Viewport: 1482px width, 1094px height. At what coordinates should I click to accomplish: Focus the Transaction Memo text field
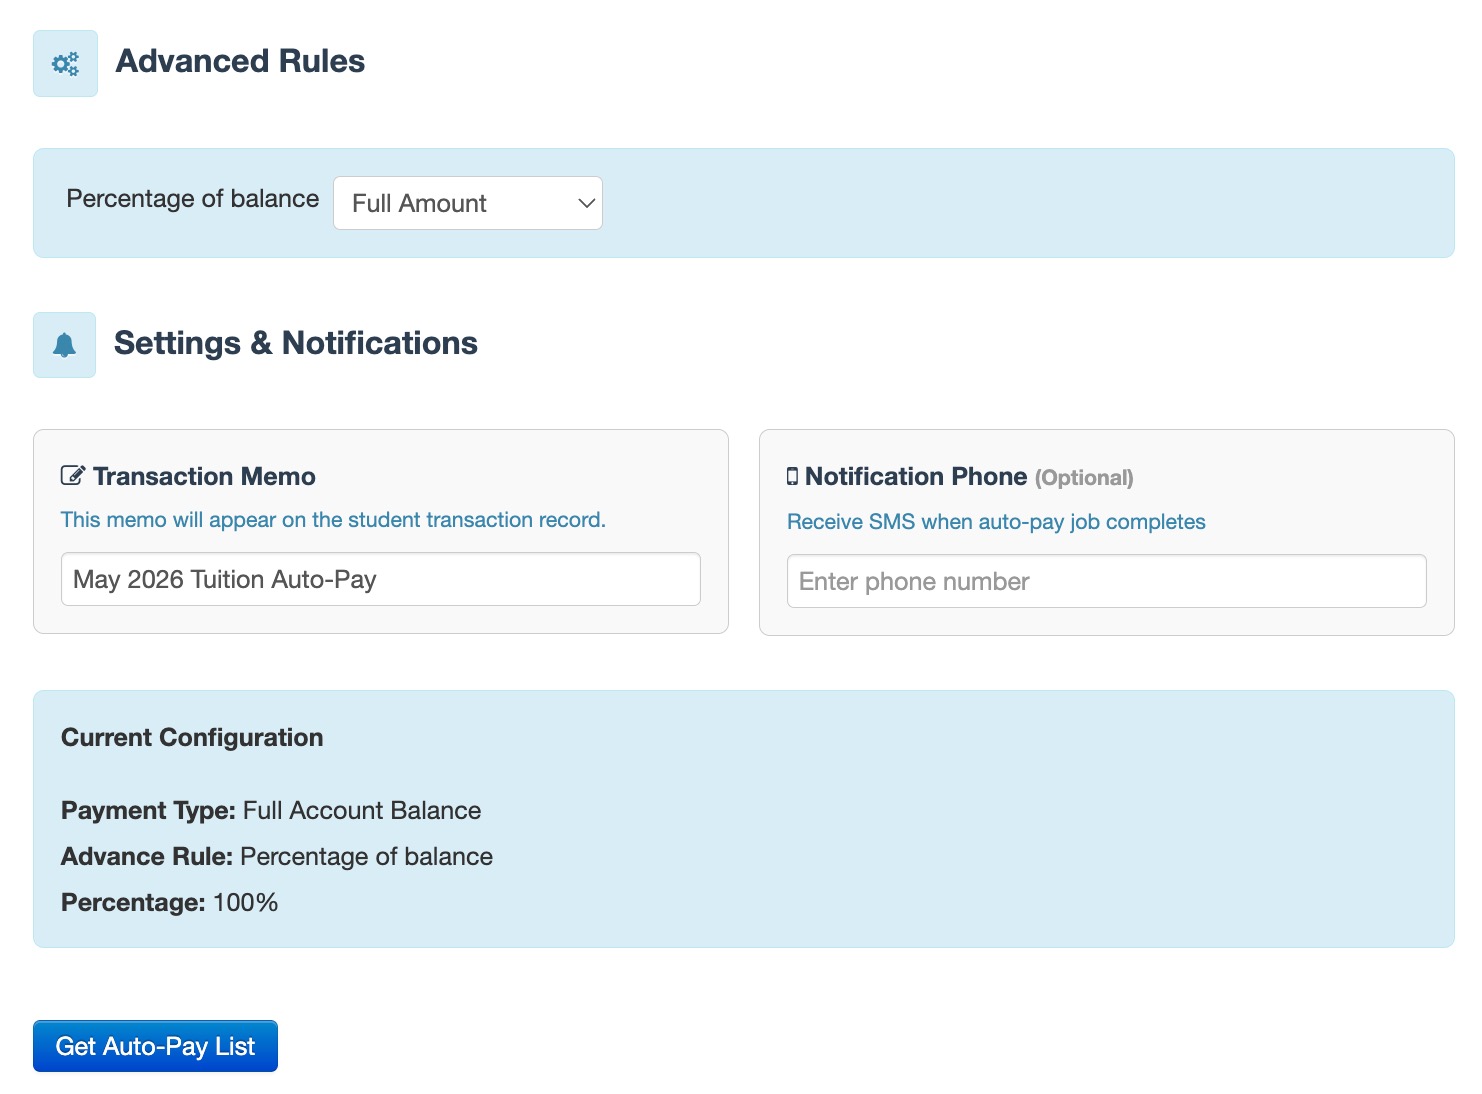point(381,579)
